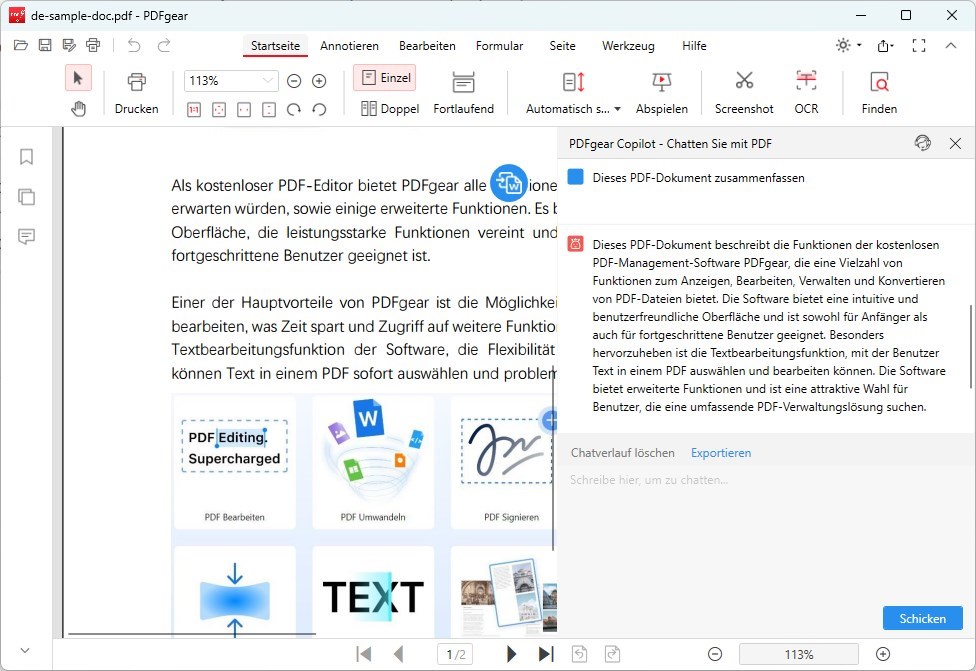Image resolution: width=976 pixels, height=671 pixels.
Task: Click the chat message input field
Action: [760, 480]
